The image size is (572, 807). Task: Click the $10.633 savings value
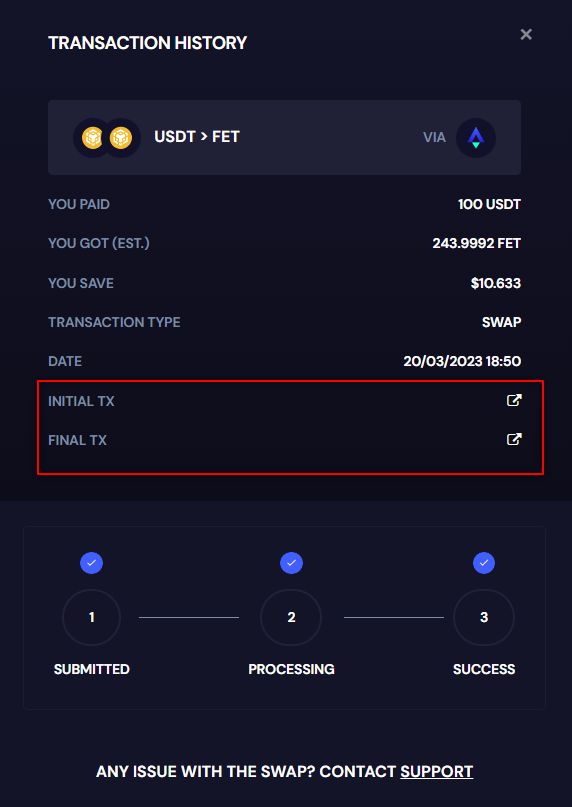496,283
